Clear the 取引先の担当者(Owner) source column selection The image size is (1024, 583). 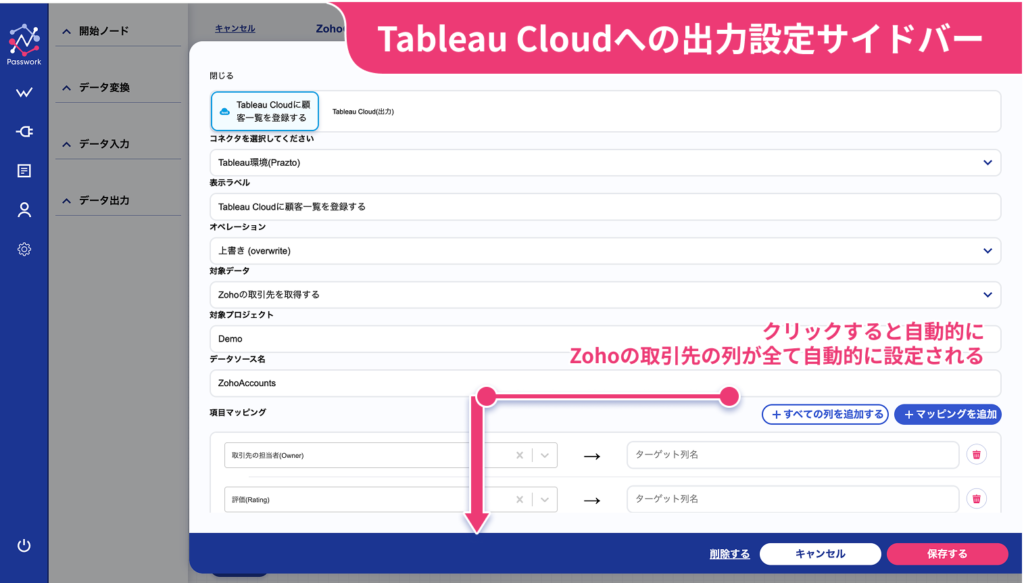520,455
